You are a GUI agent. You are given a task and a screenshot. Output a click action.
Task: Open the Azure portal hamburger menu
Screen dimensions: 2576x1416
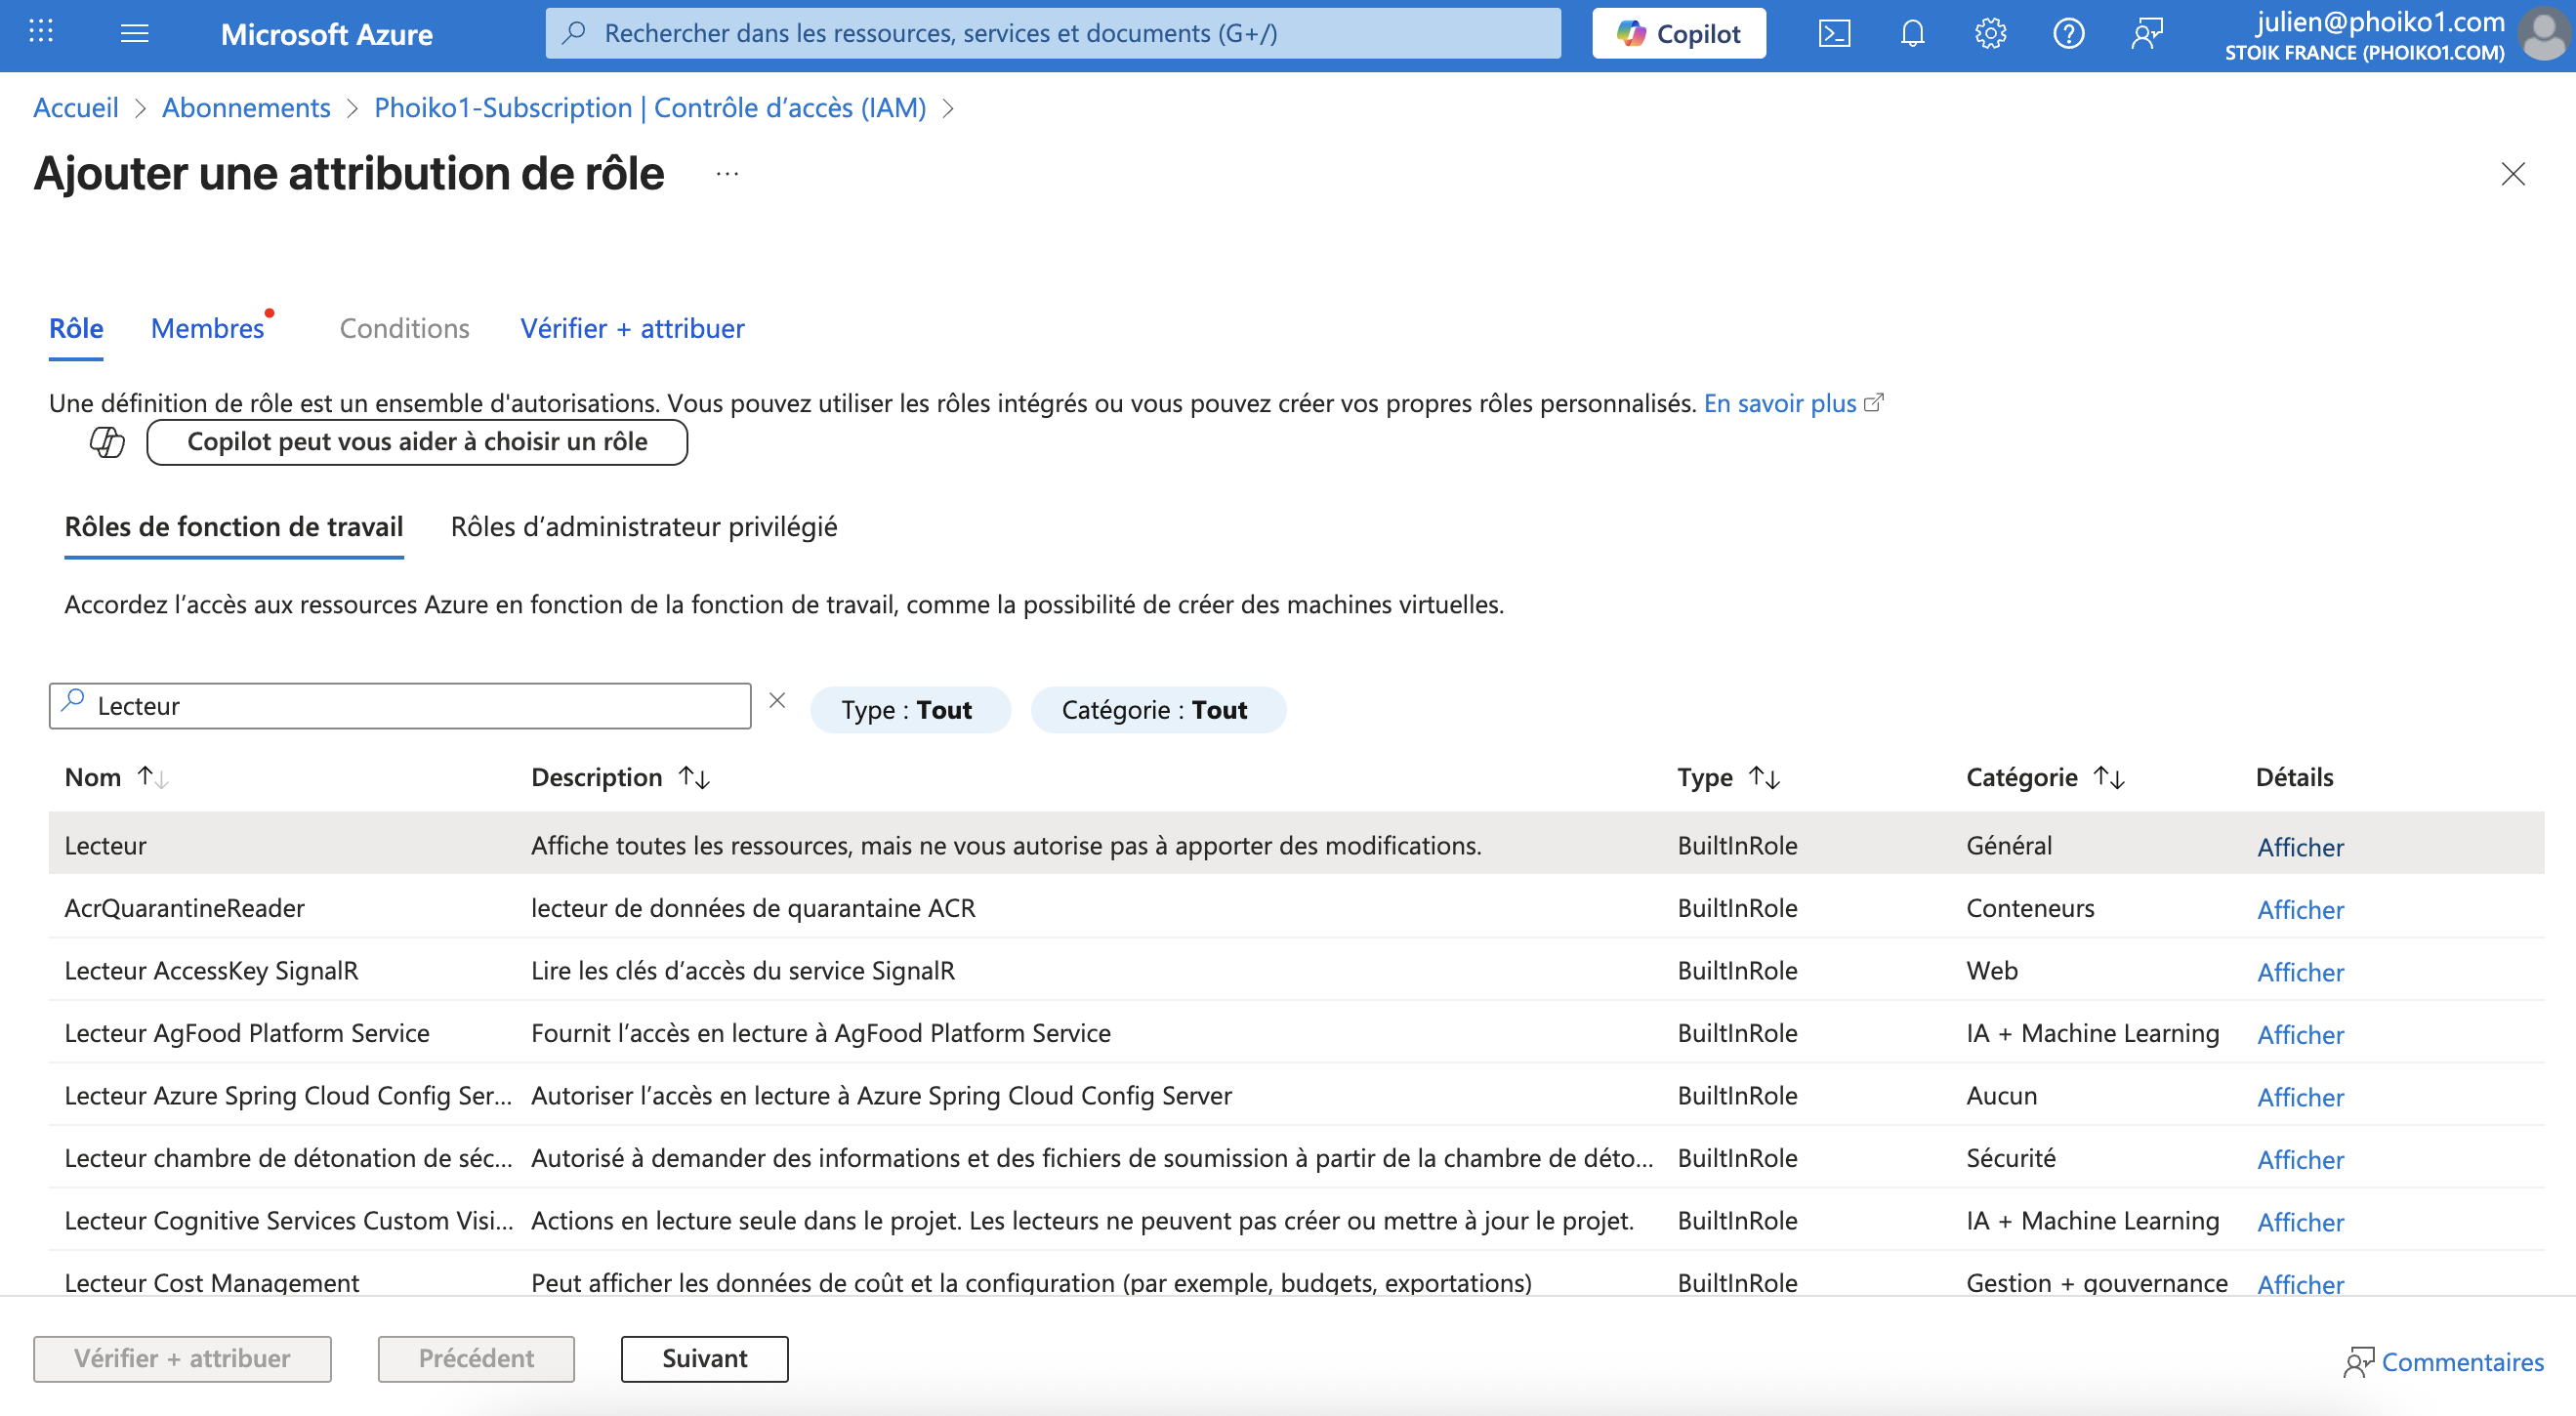click(x=134, y=34)
